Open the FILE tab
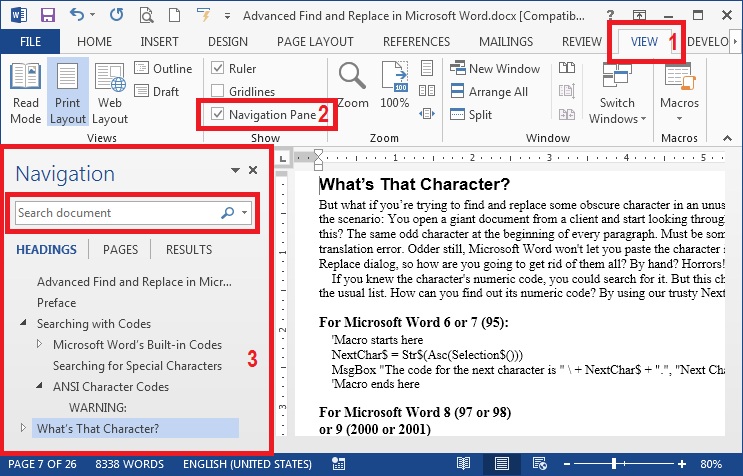Image resolution: width=743 pixels, height=476 pixels. click(x=30, y=42)
